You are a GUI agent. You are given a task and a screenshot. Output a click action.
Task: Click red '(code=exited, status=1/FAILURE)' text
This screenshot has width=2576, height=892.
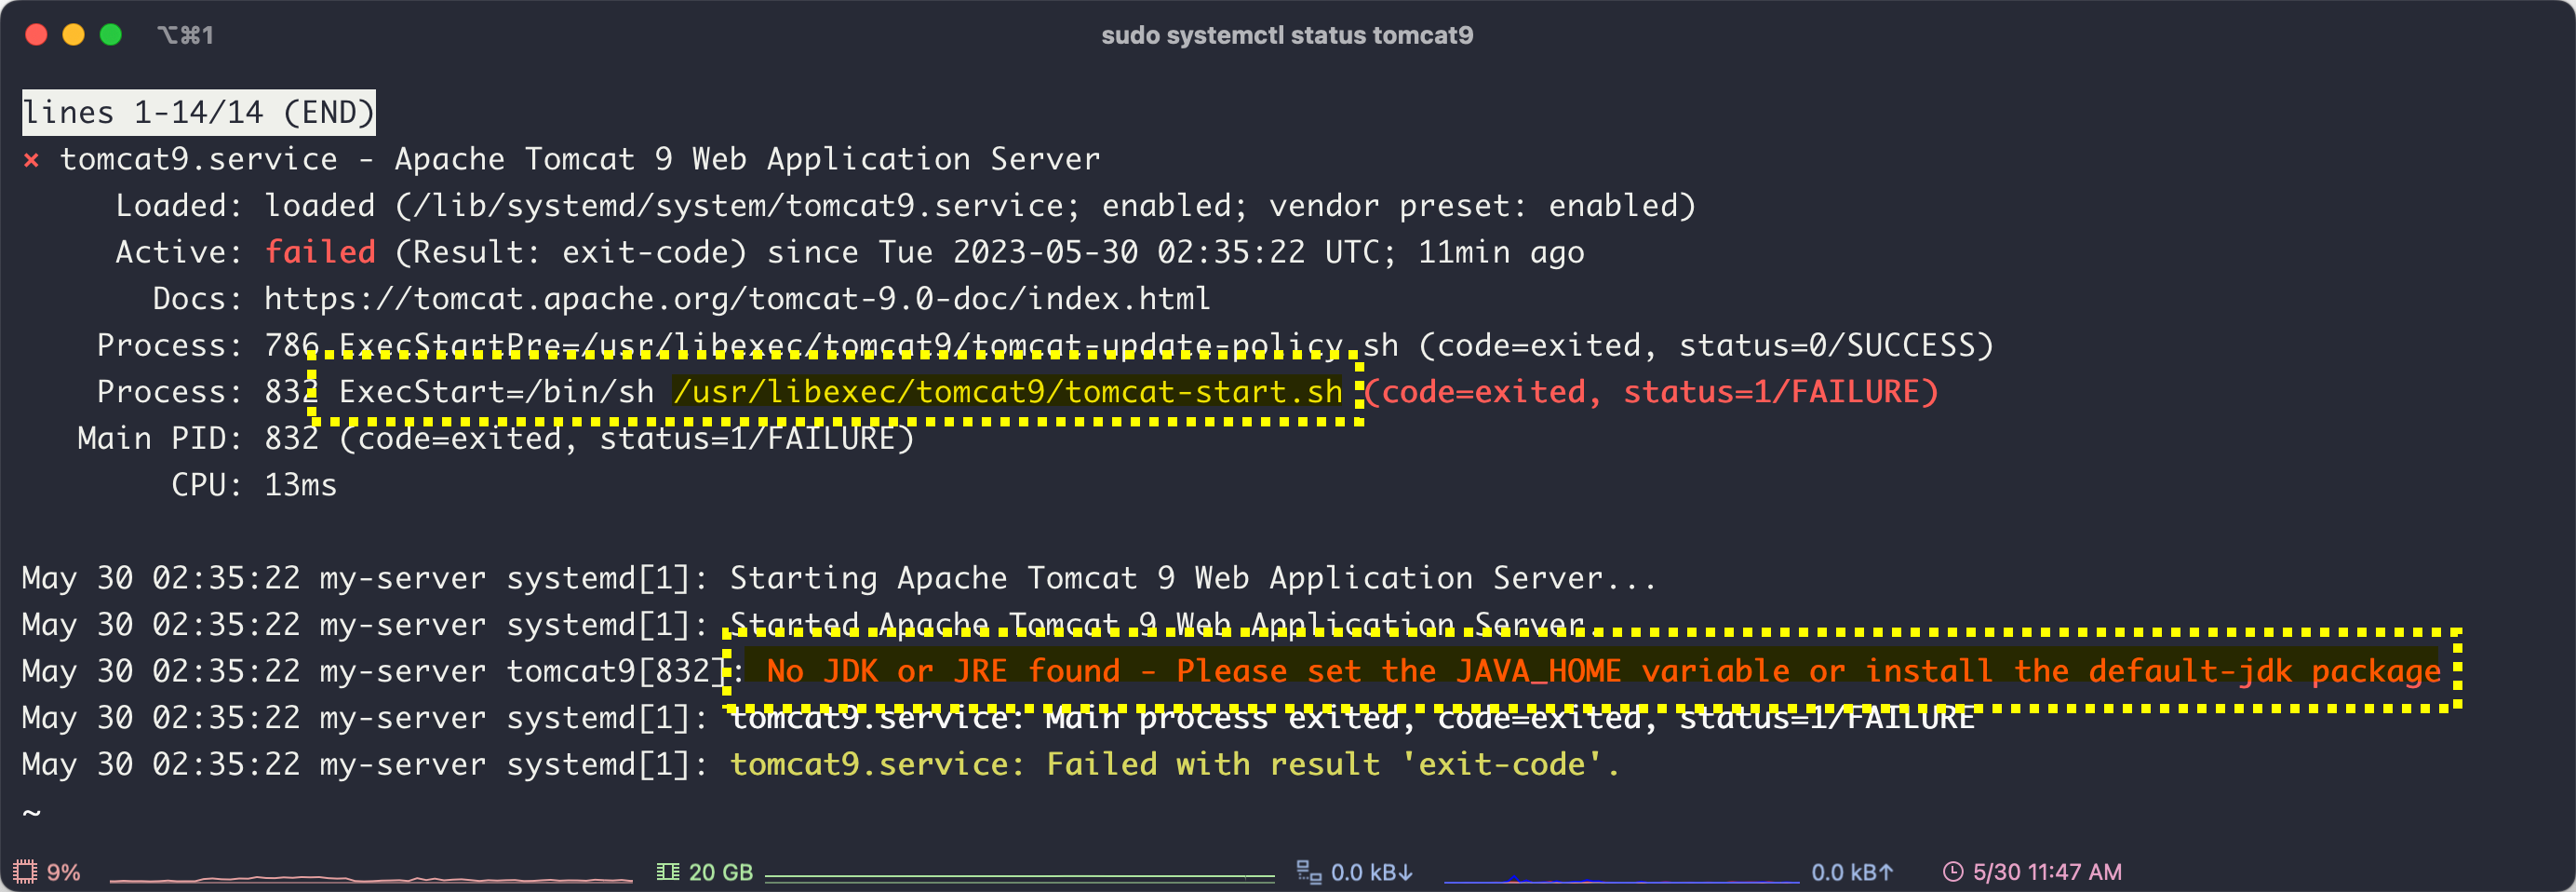coord(1651,392)
